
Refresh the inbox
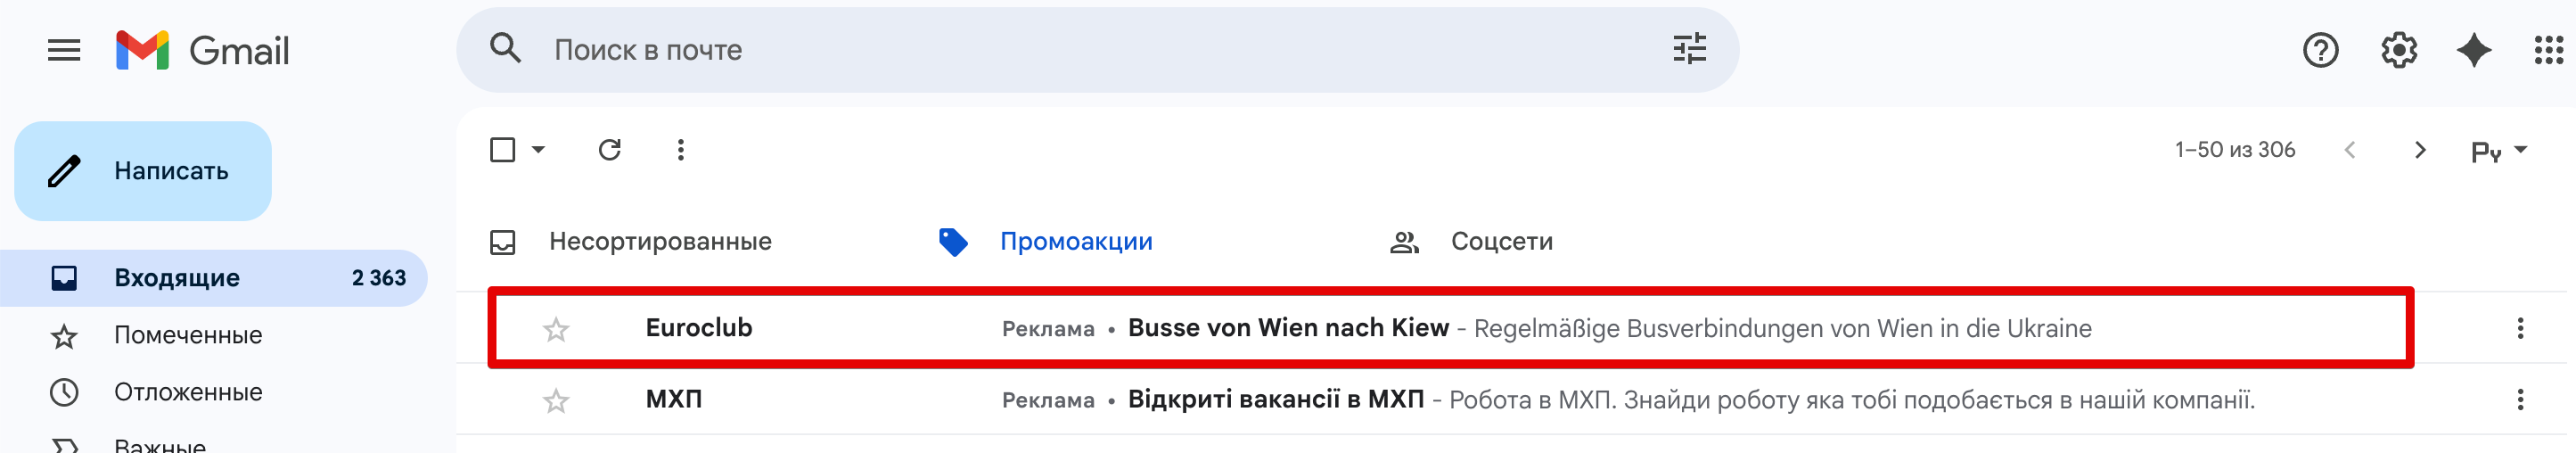tap(610, 150)
